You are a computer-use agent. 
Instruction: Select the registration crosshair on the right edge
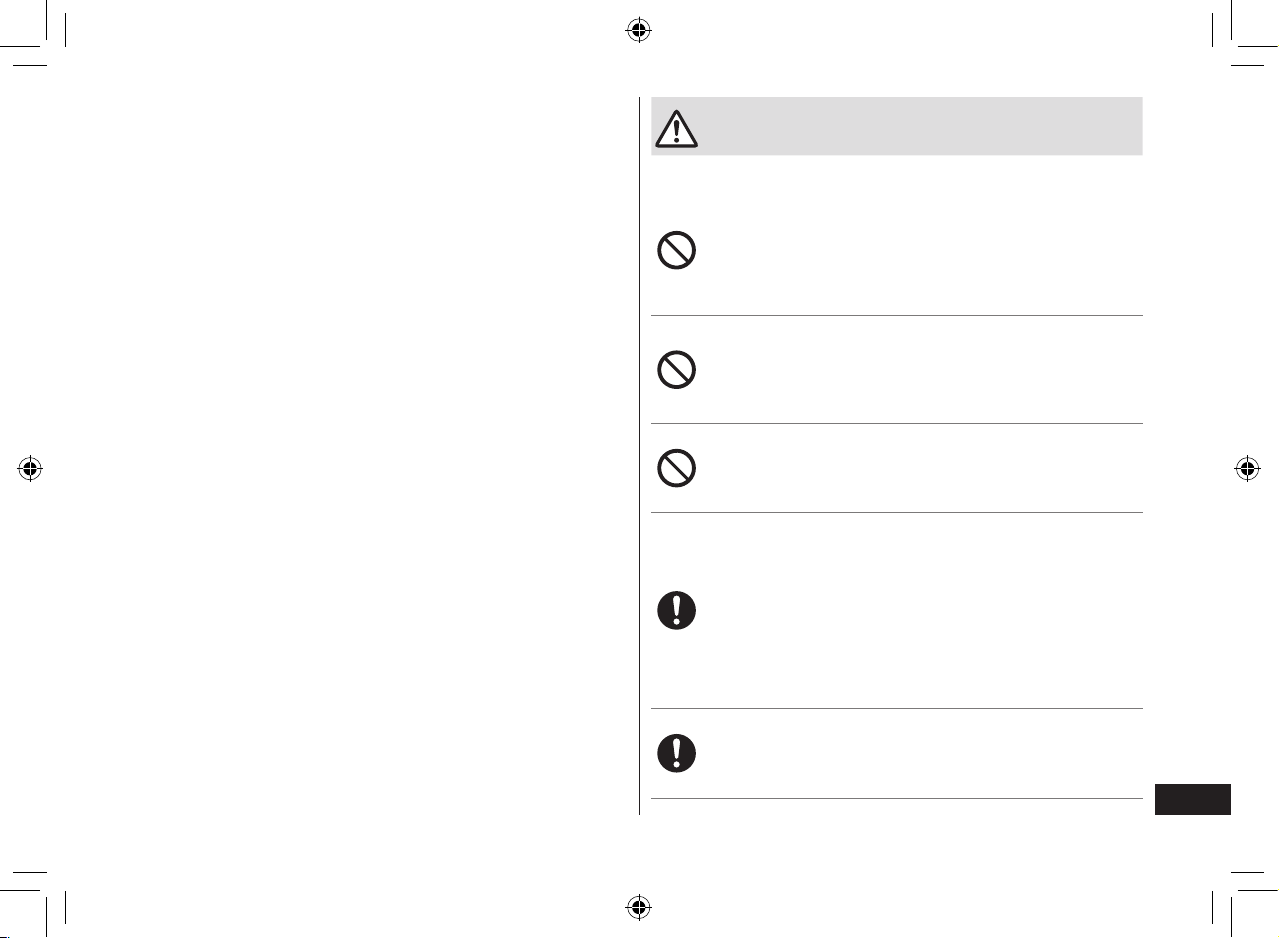click(x=1246, y=469)
